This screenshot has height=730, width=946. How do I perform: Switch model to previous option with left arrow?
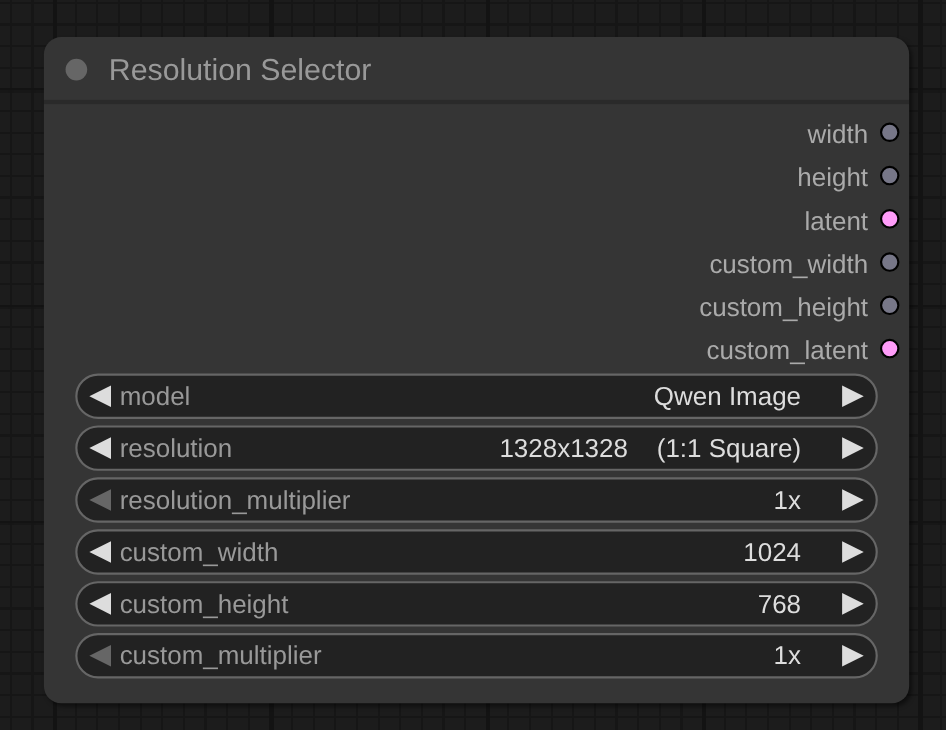coord(100,396)
